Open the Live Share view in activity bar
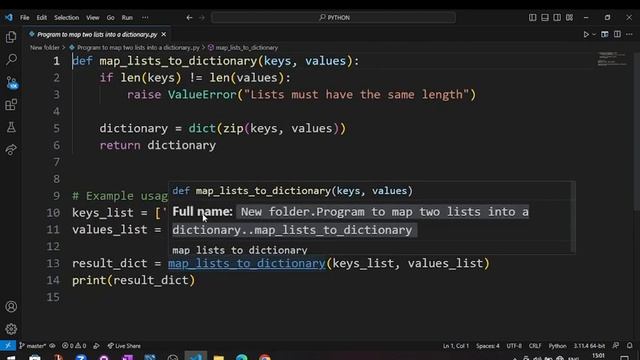This screenshot has height=360, width=640. tap(11, 150)
